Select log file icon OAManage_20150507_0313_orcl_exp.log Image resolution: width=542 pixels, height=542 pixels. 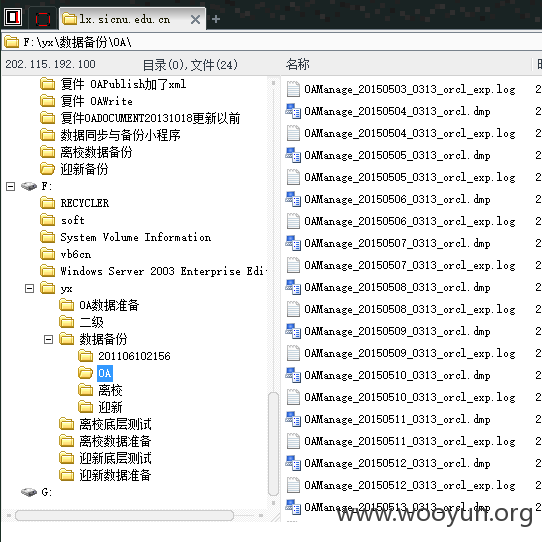coord(293,265)
